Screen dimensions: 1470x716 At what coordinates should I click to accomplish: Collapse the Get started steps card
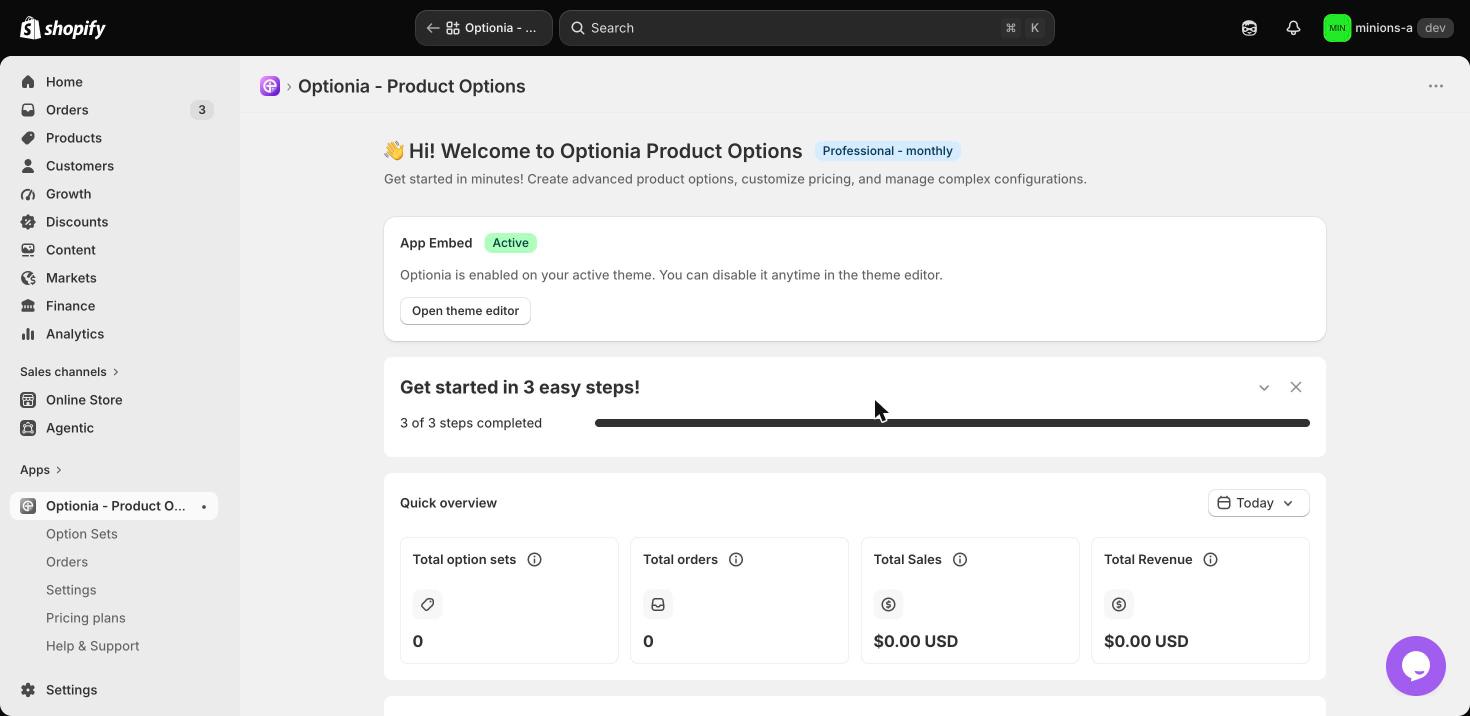(x=1264, y=387)
